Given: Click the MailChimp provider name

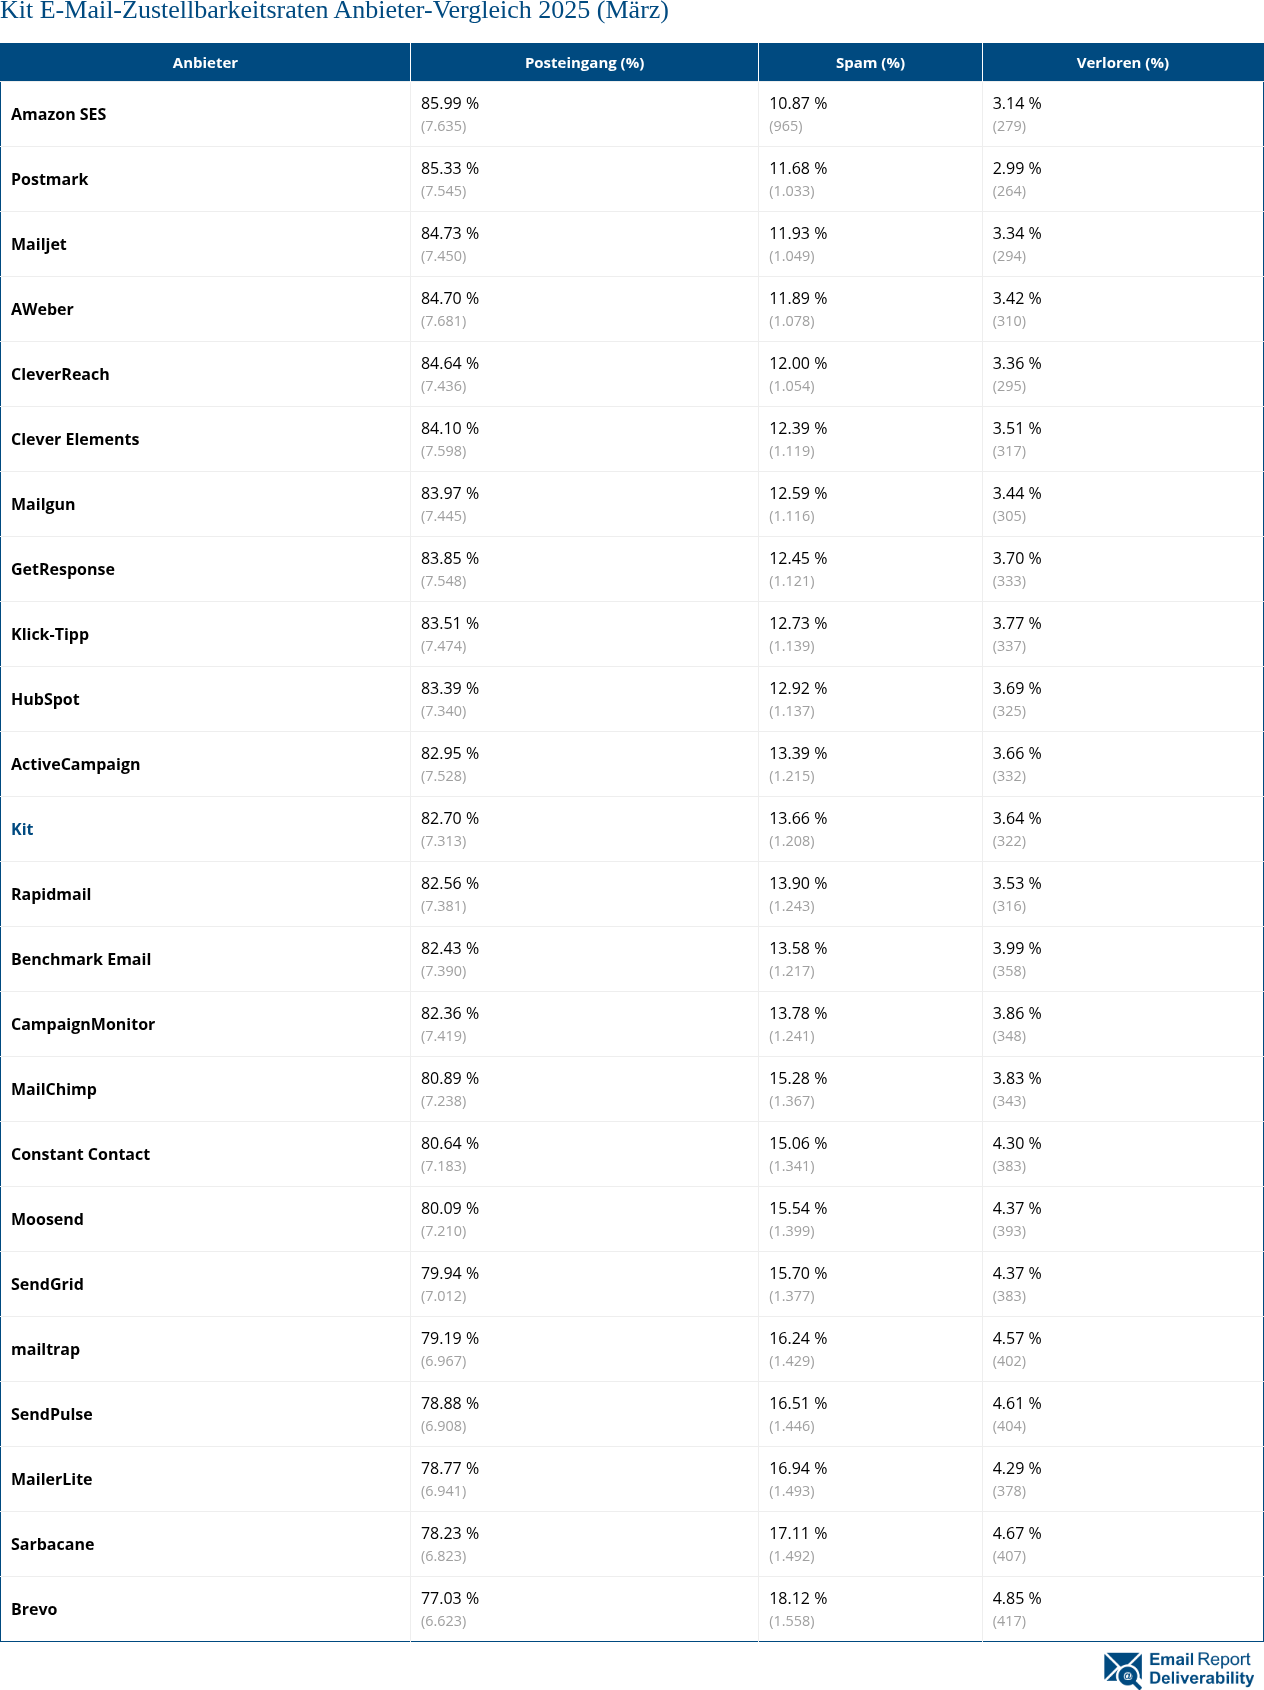Looking at the screenshot, I should [x=54, y=1089].
